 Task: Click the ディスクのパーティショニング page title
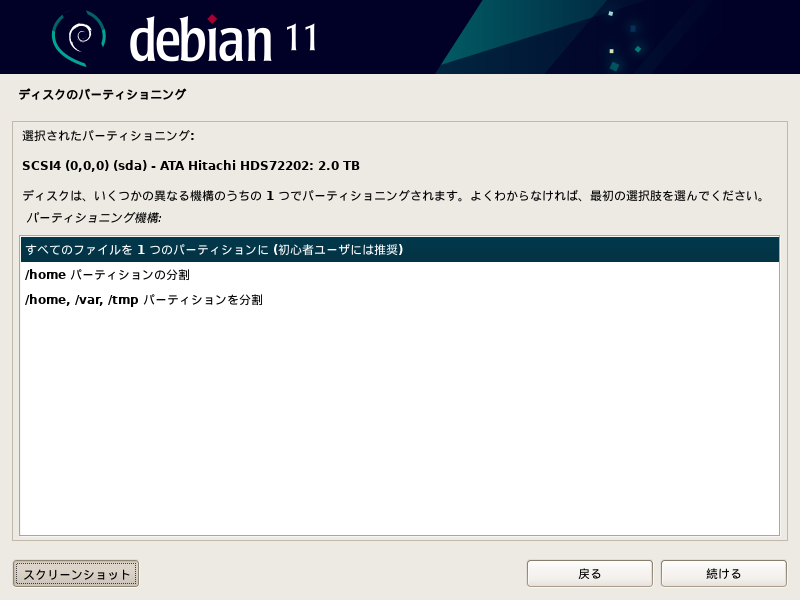(x=103, y=94)
